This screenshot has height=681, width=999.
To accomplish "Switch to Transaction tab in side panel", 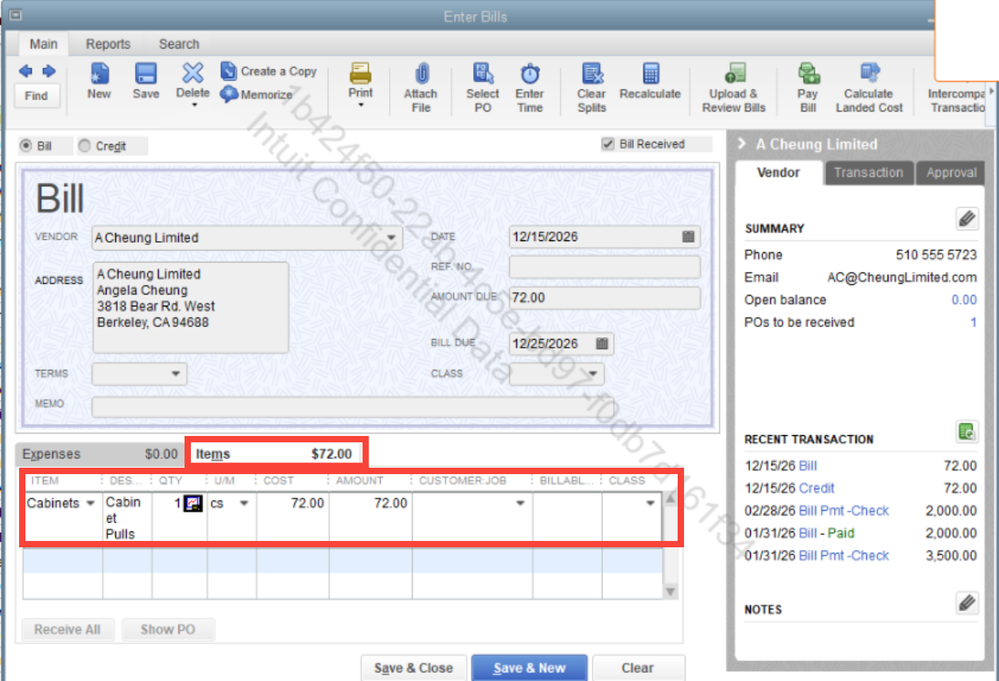I will coord(868,173).
